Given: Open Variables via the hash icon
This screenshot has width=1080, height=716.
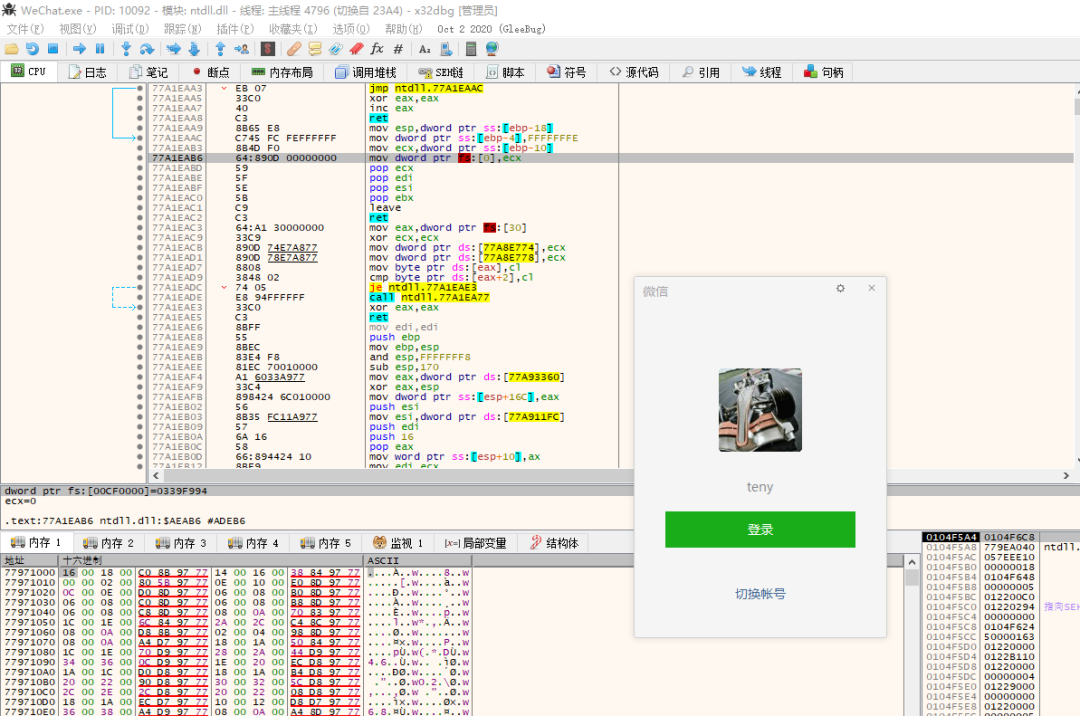Looking at the screenshot, I should [398, 49].
